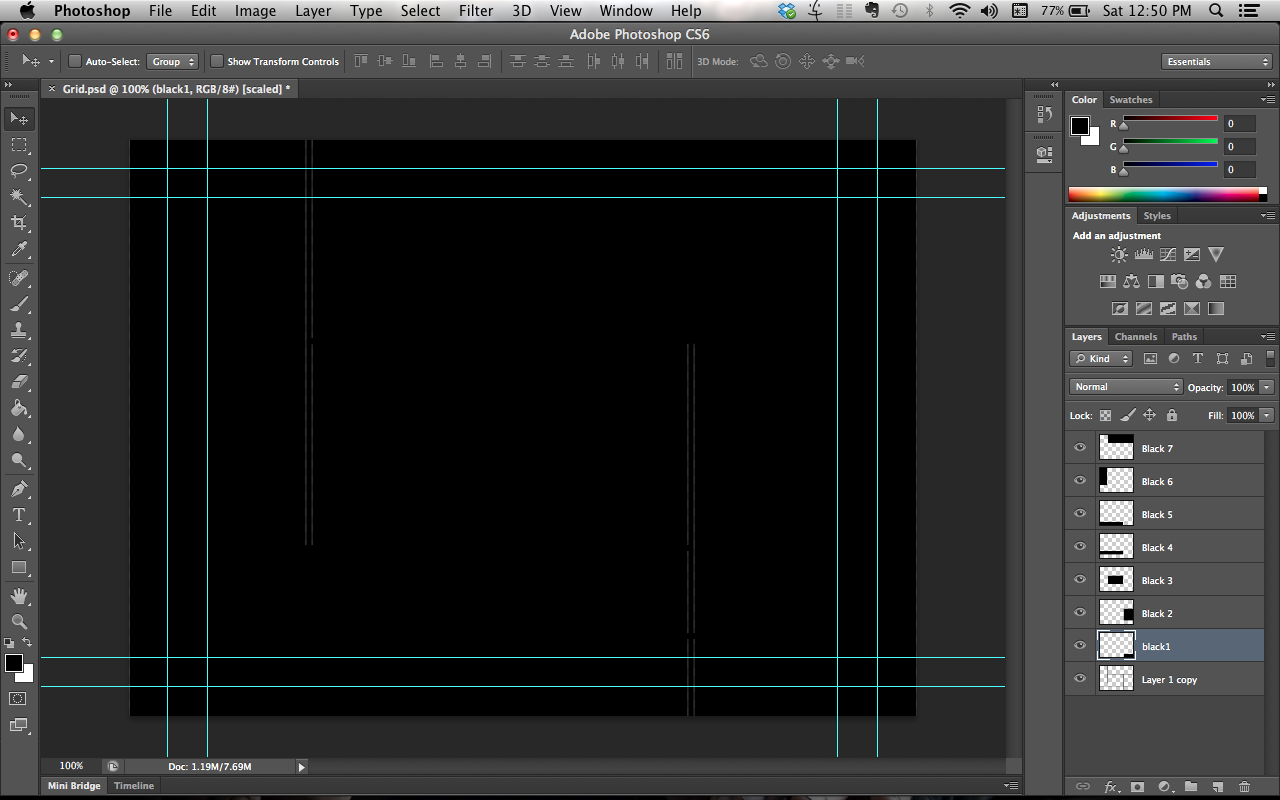Click the Mini Bridge button

73,785
